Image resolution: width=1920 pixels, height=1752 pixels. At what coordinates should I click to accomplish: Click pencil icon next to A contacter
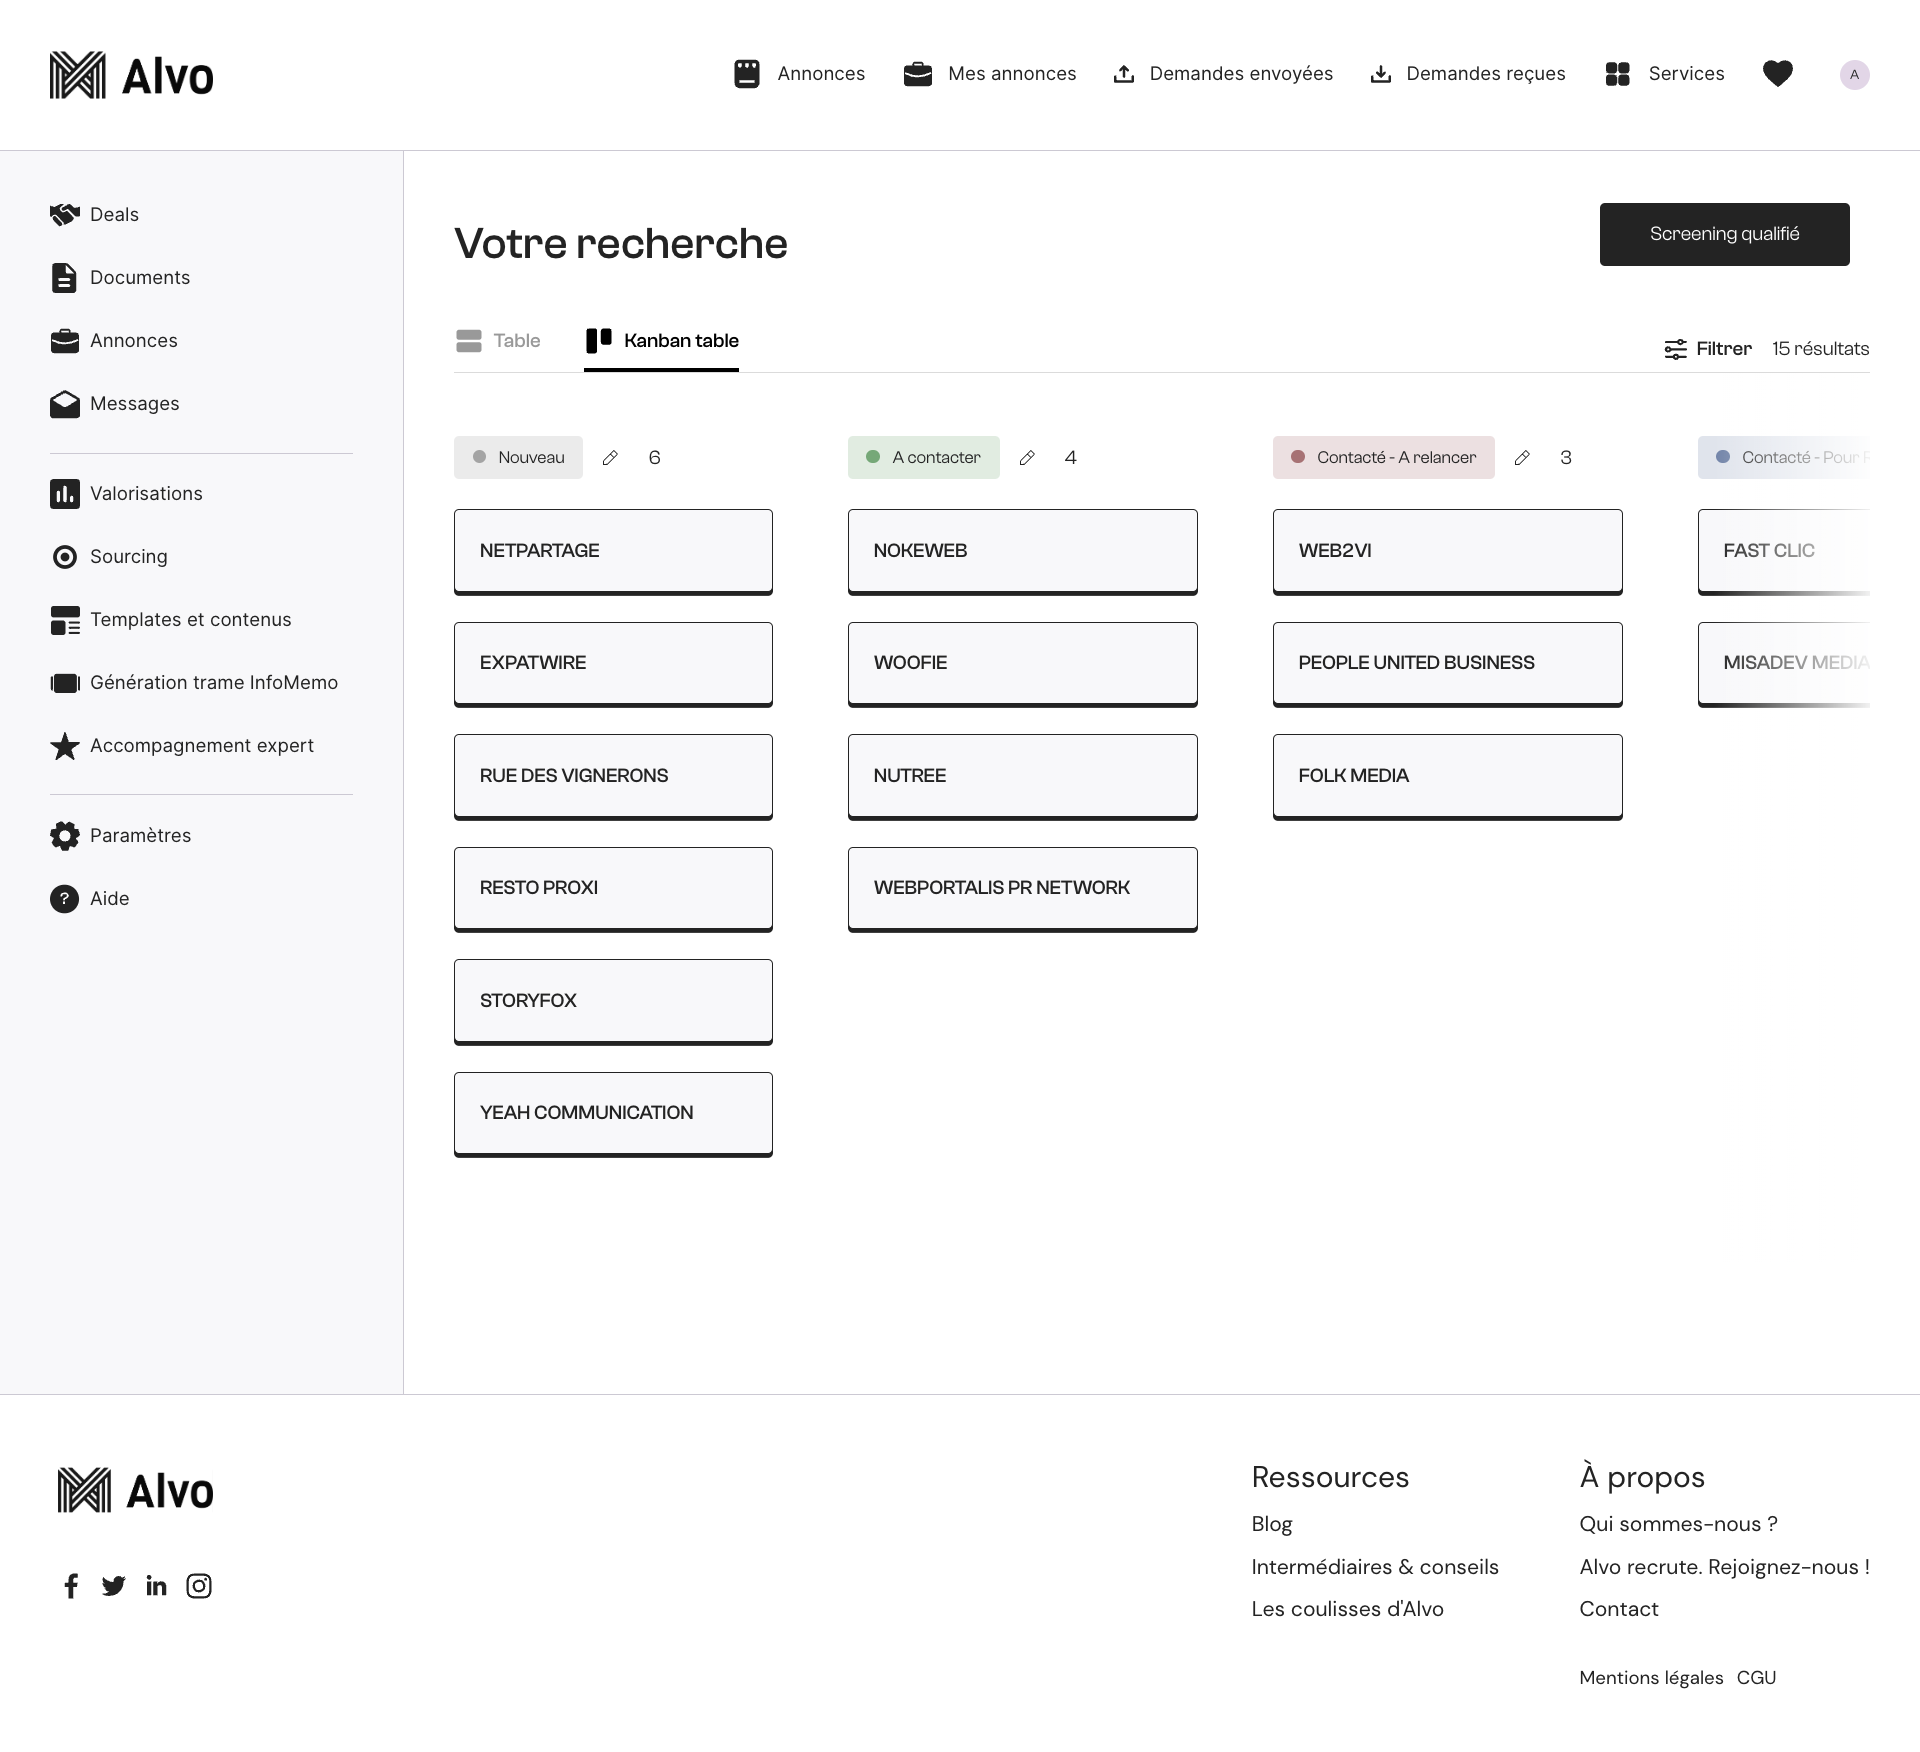pos(1027,458)
